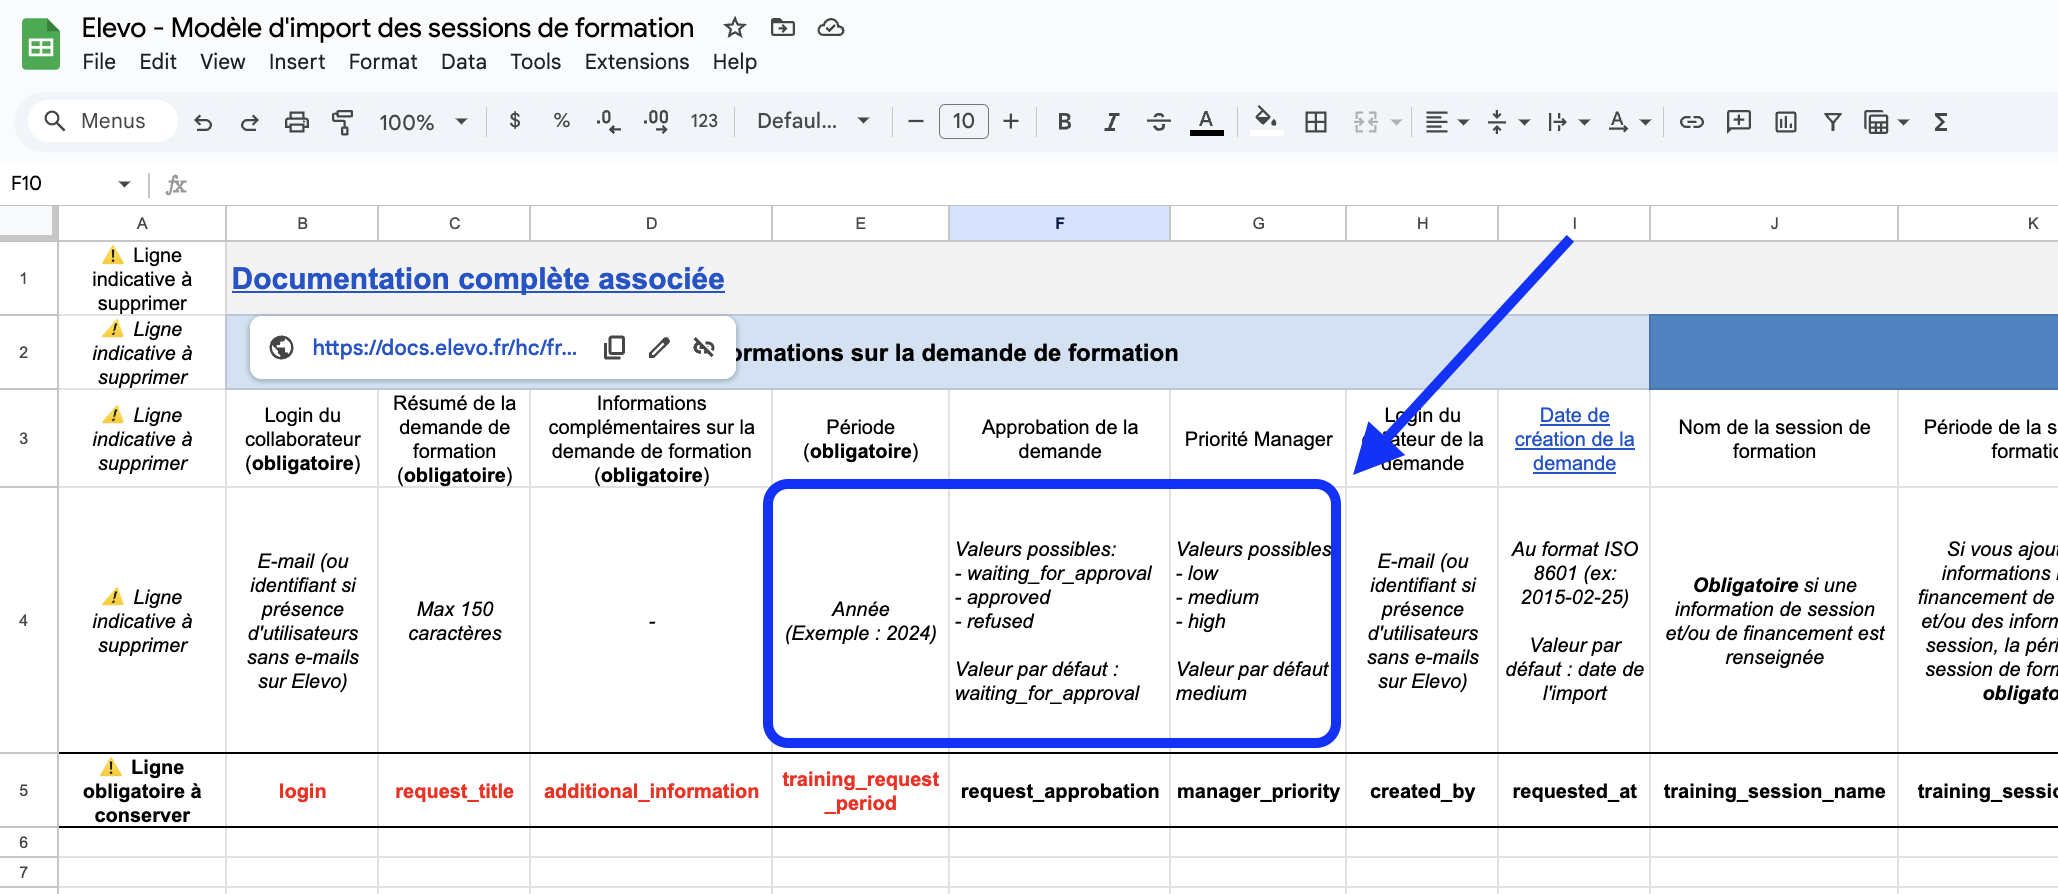Check cloud save status icon
Screen dimensions: 2058x894
tap(831, 28)
